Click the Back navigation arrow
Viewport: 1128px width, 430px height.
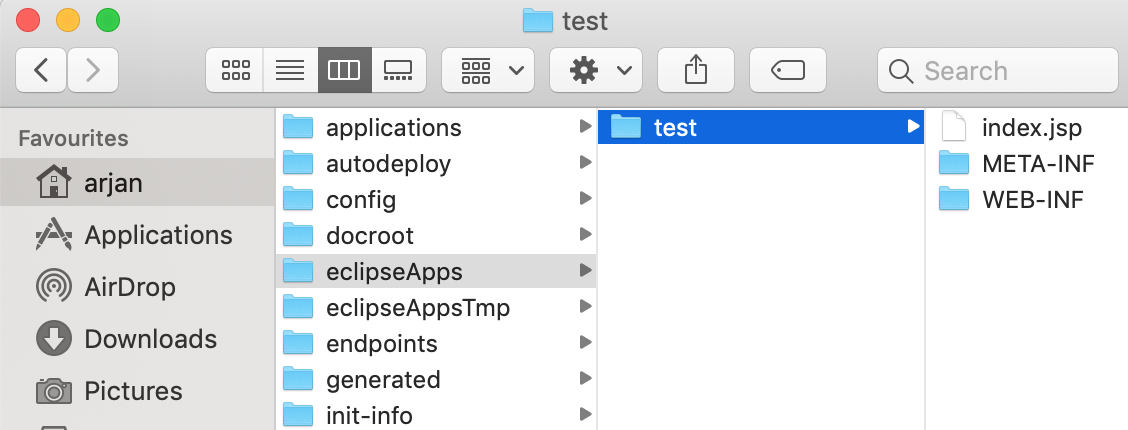pyautogui.click(x=42, y=70)
